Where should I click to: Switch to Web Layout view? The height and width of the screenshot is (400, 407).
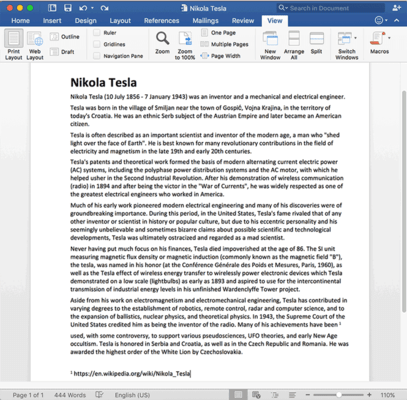[35, 39]
